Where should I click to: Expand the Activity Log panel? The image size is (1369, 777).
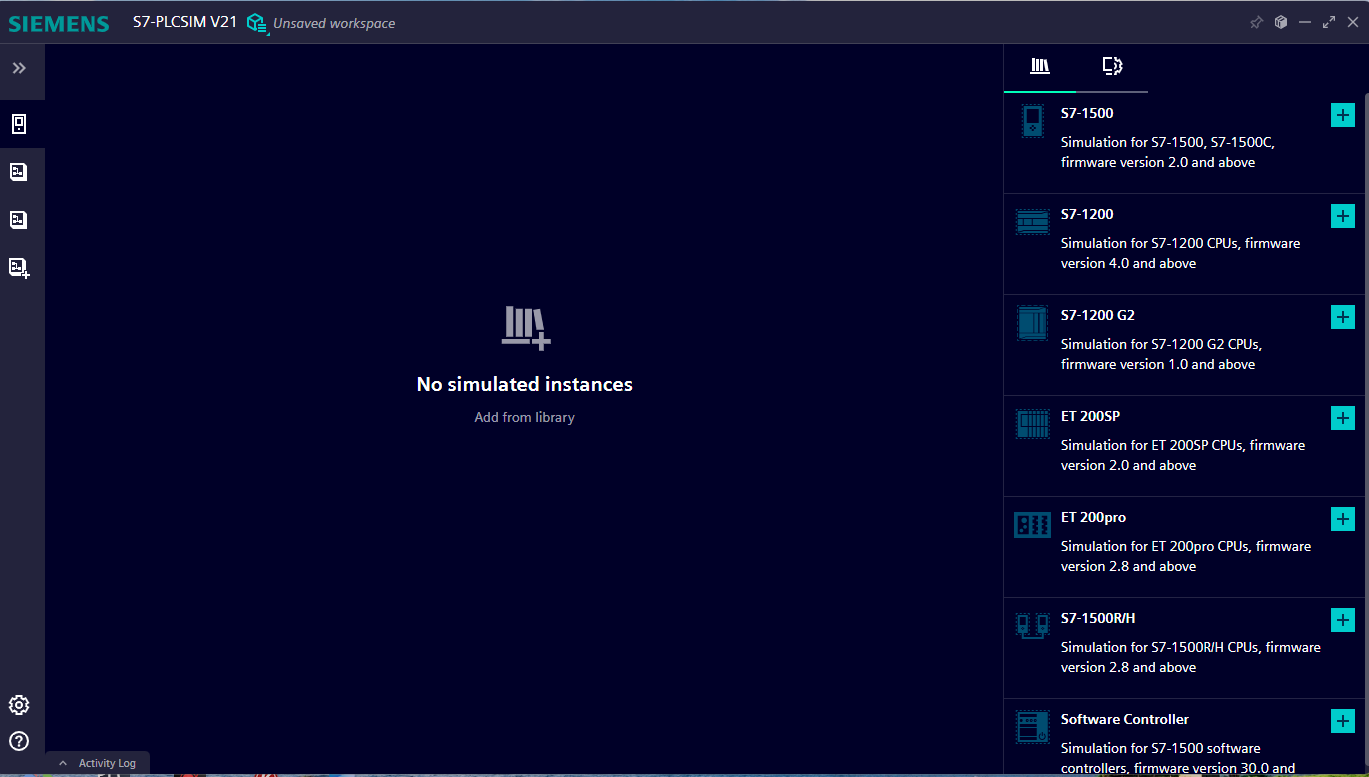click(97, 763)
